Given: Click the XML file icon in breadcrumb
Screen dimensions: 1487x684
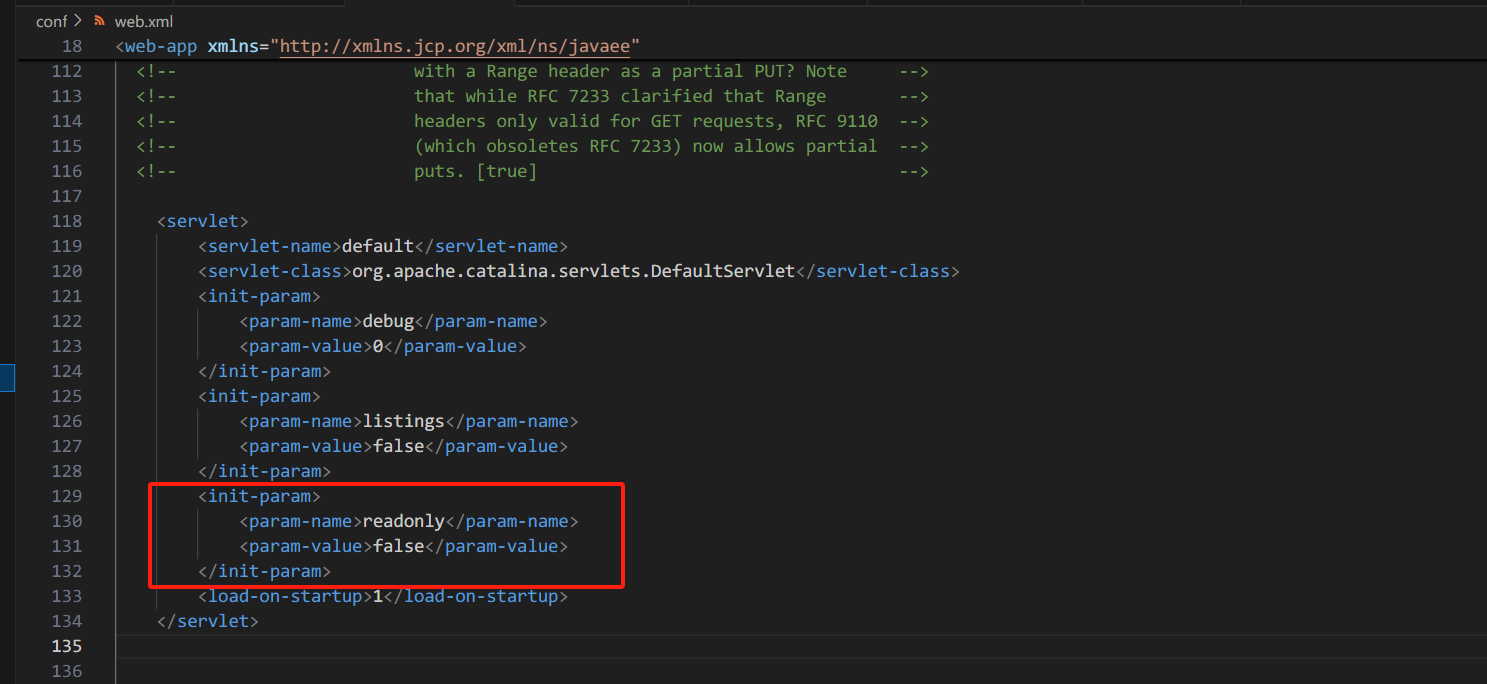Looking at the screenshot, I should pyautogui.click(x=99, y=21).
